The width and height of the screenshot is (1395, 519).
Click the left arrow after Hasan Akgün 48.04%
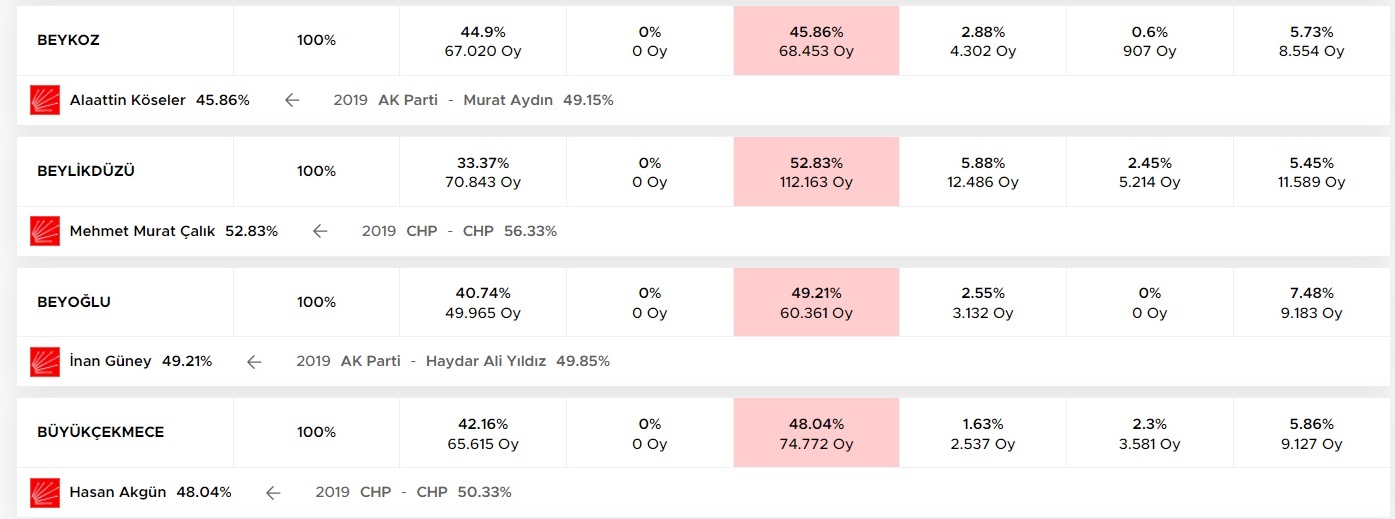coord(273,492)
